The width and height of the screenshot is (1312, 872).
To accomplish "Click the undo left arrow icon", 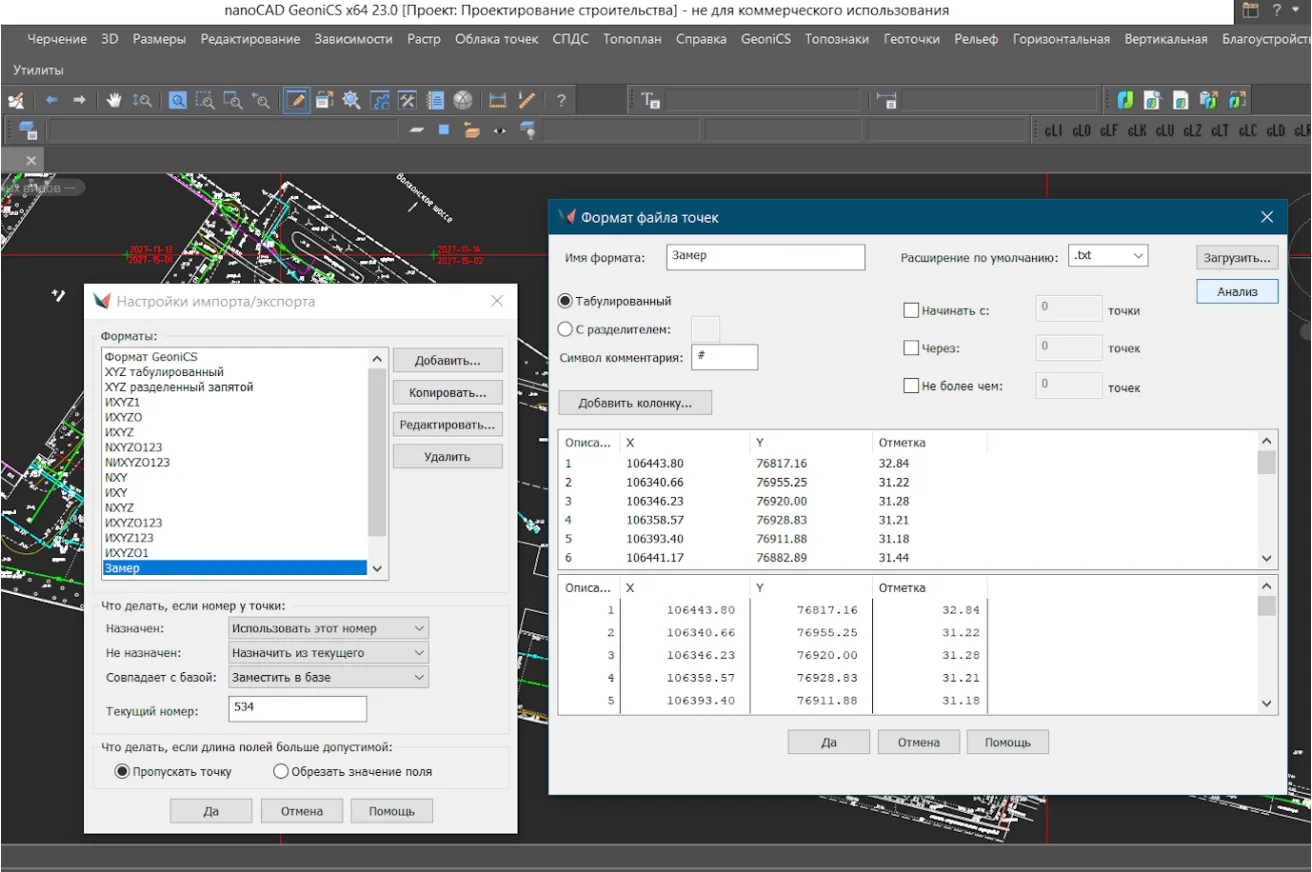I will [x=52, y=100].
